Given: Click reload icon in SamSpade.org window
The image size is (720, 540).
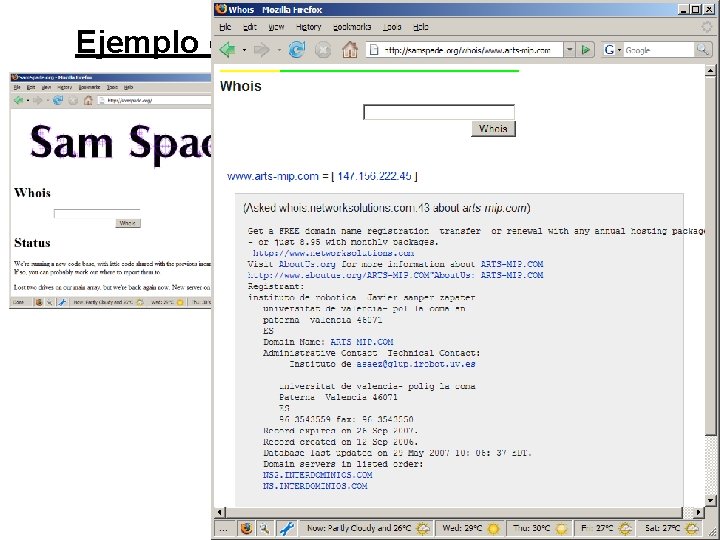Looking at the screenshot, I should [57, 100].
